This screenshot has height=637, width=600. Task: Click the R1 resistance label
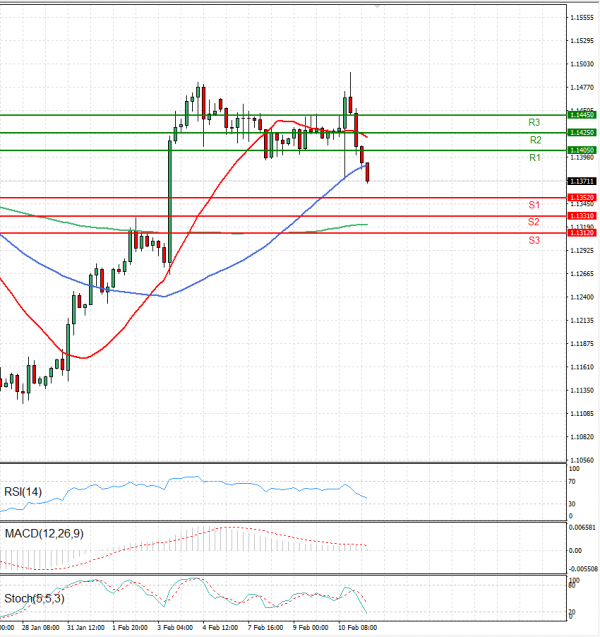pos(535,158)
